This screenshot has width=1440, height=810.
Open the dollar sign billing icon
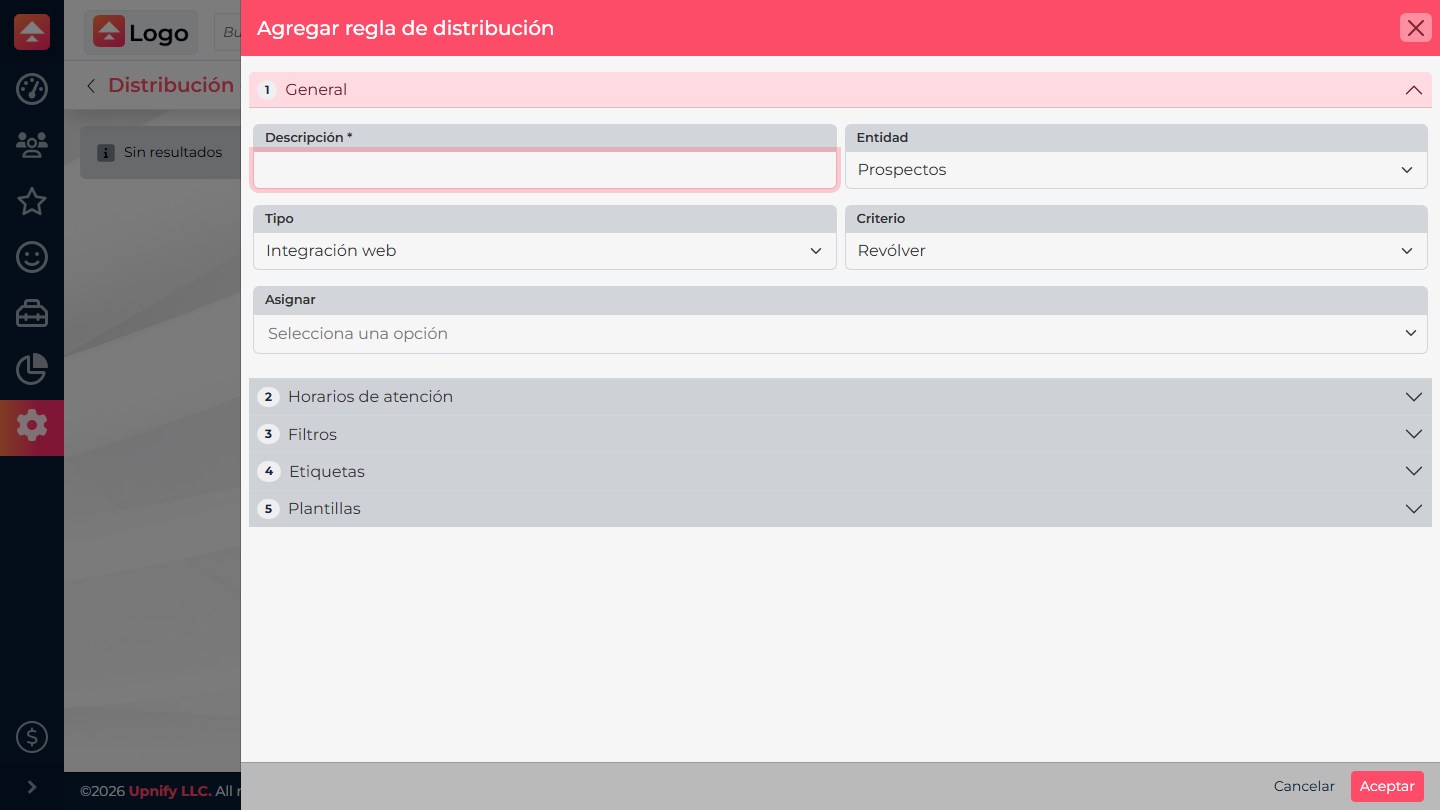pyautogui.click(x=32, y=738)
